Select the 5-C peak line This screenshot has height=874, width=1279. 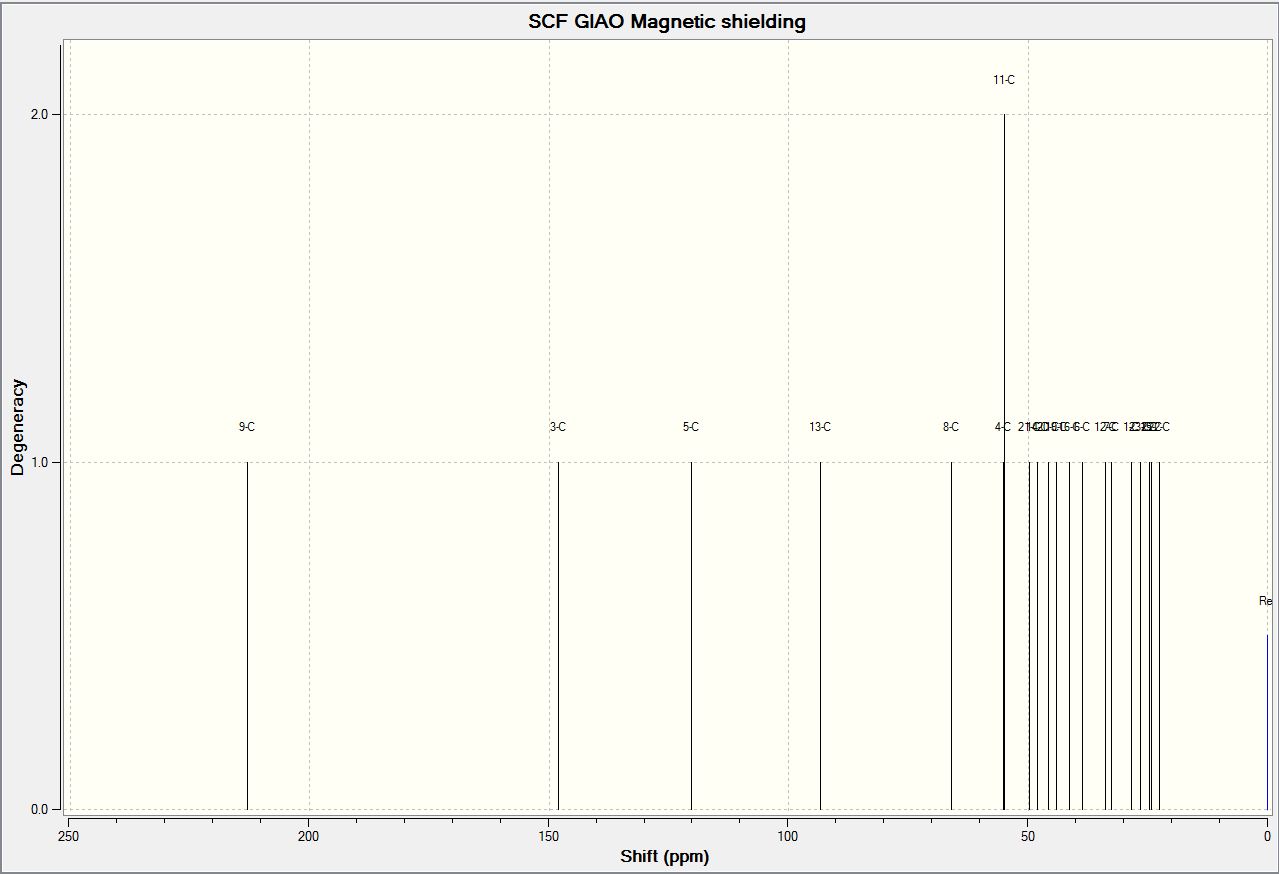tap(691, 635)
